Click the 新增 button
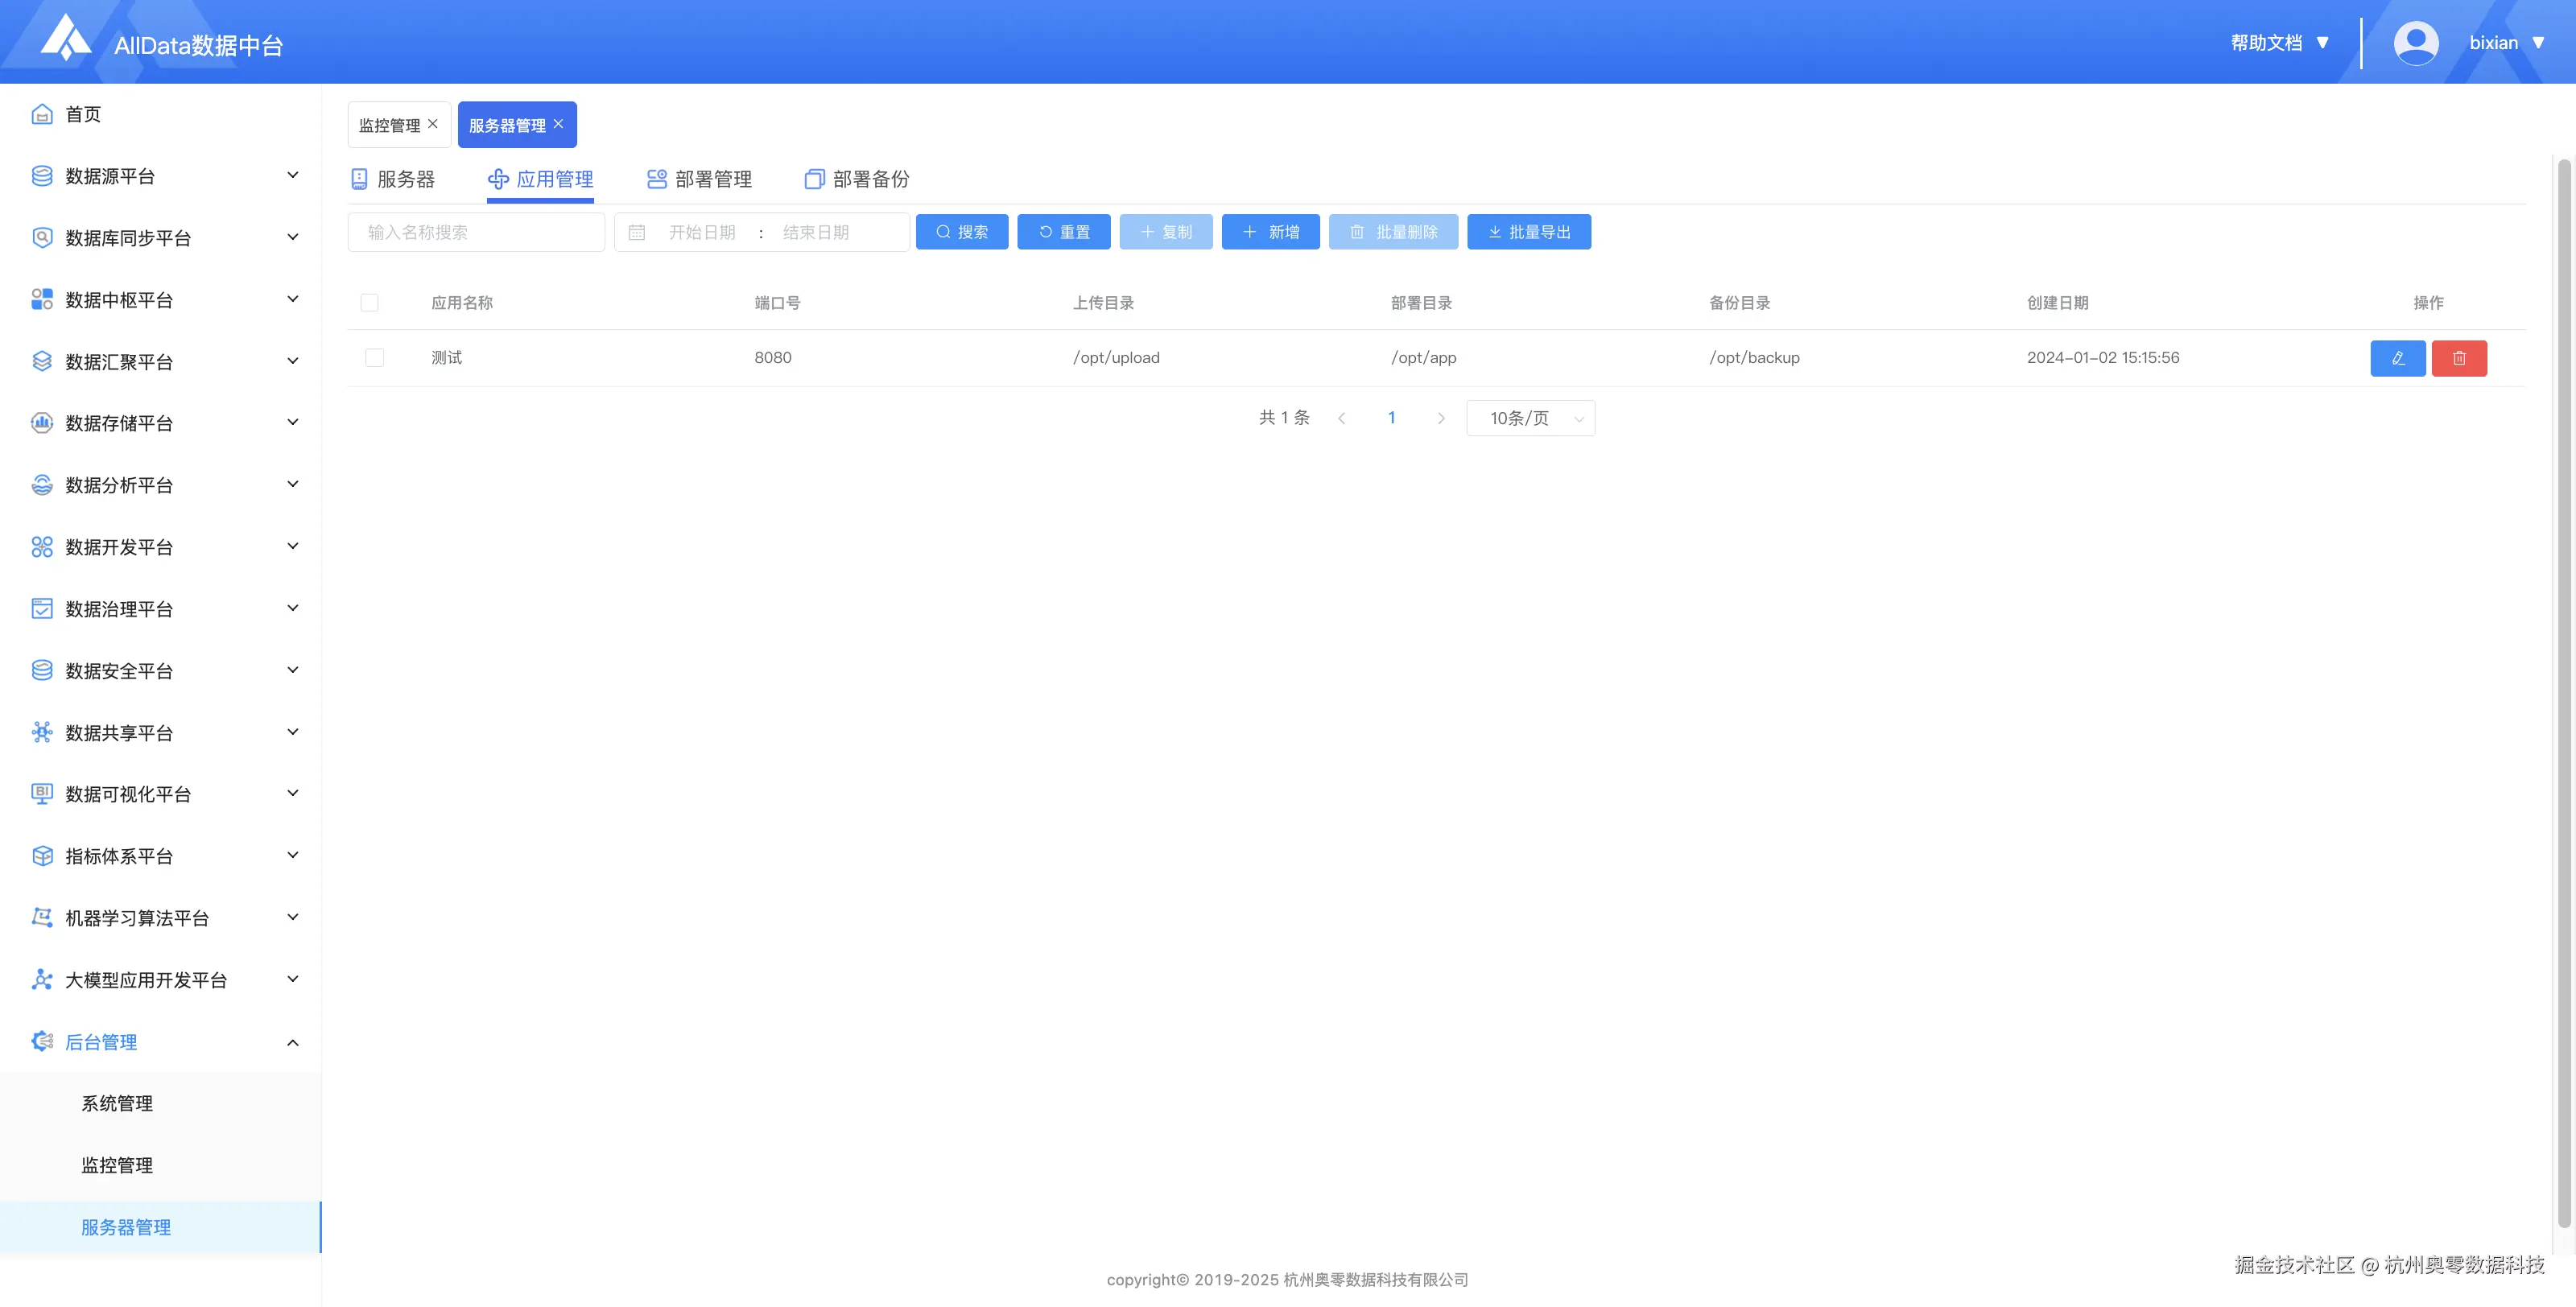 [x=1270, y=231]
